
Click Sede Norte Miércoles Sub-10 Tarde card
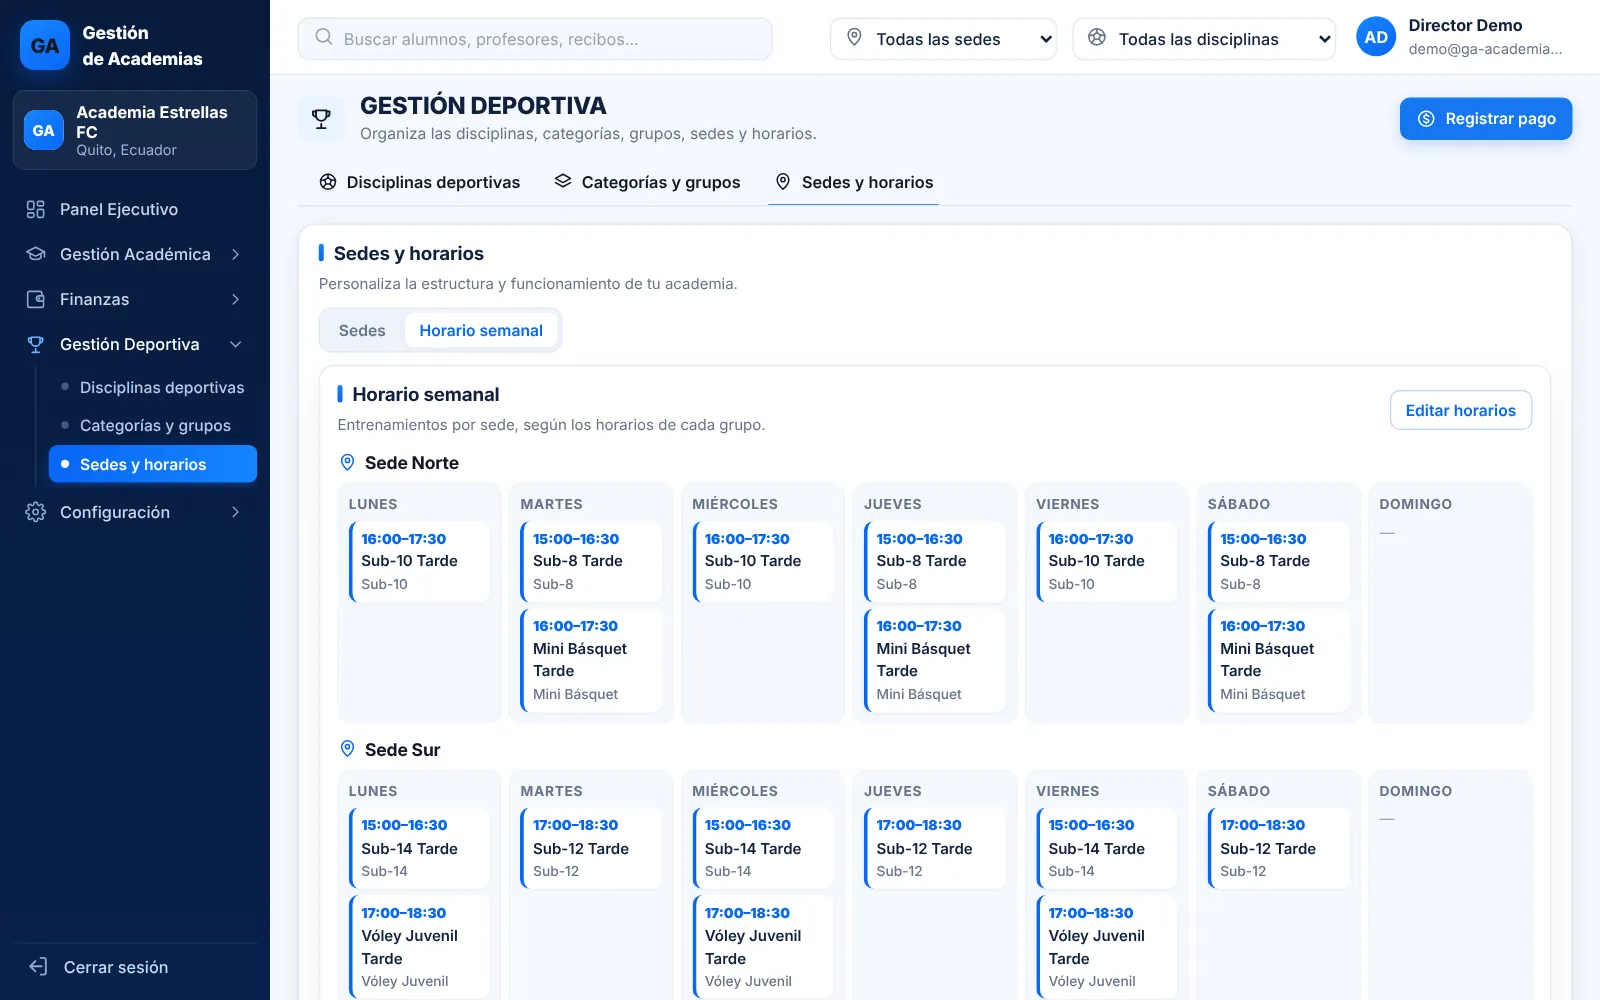click(763, 561)
